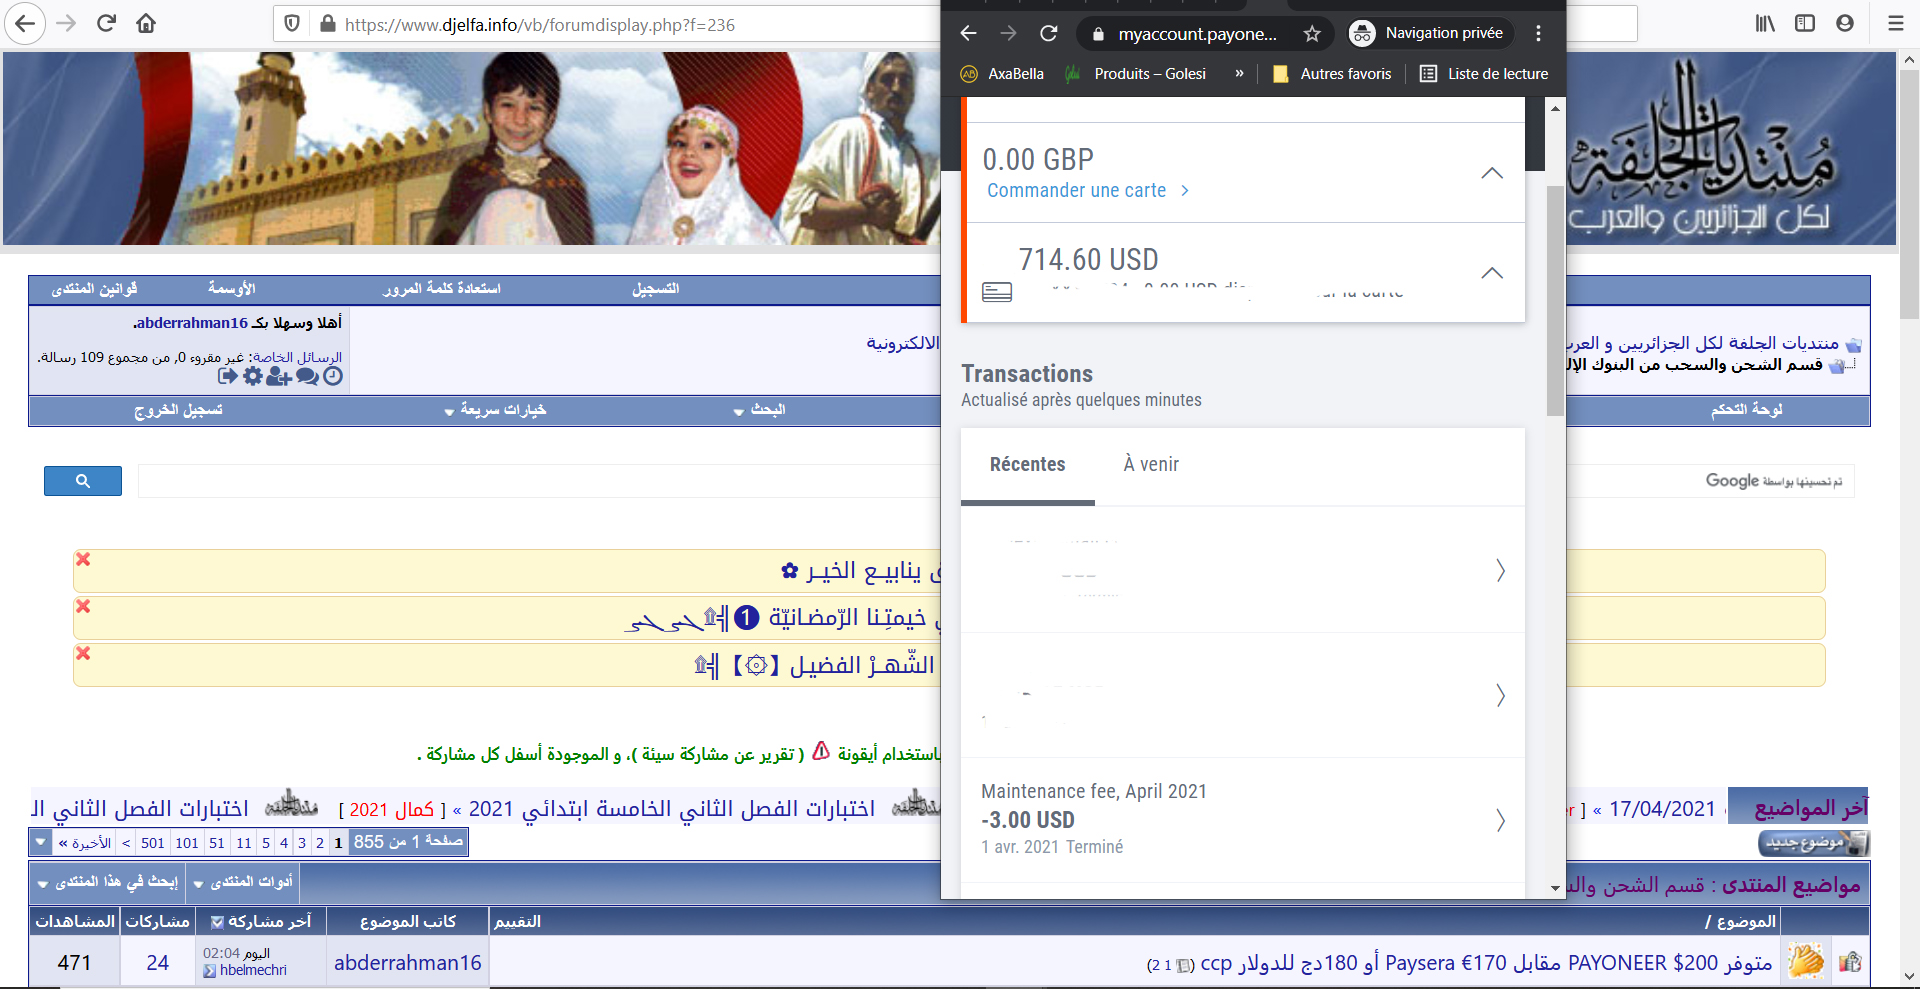Sort by آخر مشاركة column header

point(269,921)
